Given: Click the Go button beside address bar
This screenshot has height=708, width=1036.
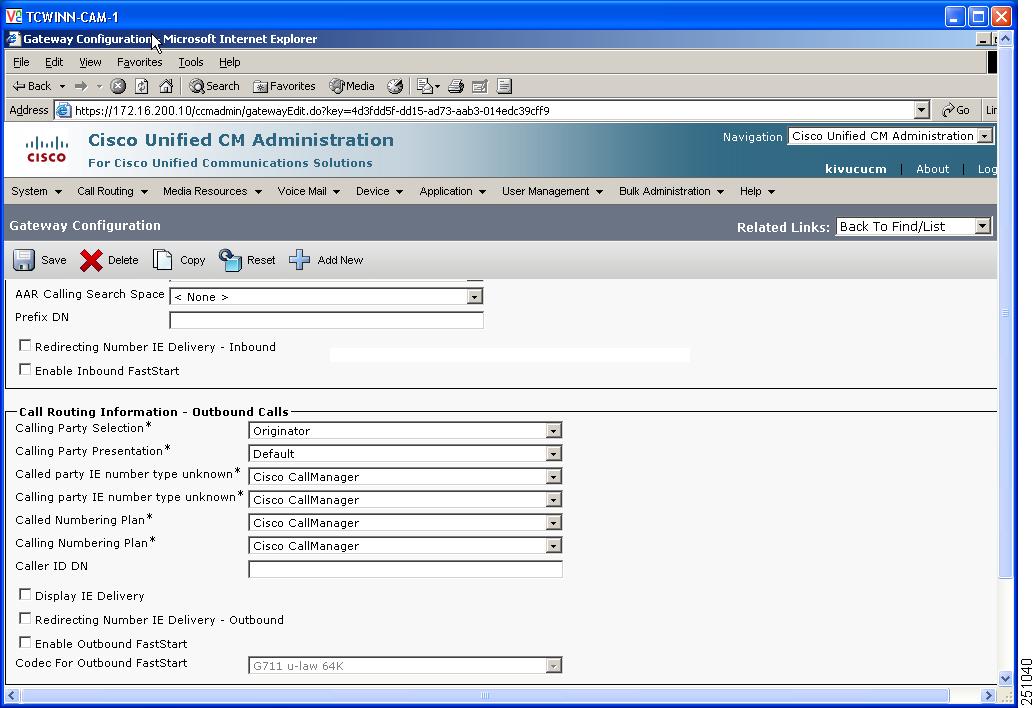Looking at the screenshot, I should [x=955, y=110].
